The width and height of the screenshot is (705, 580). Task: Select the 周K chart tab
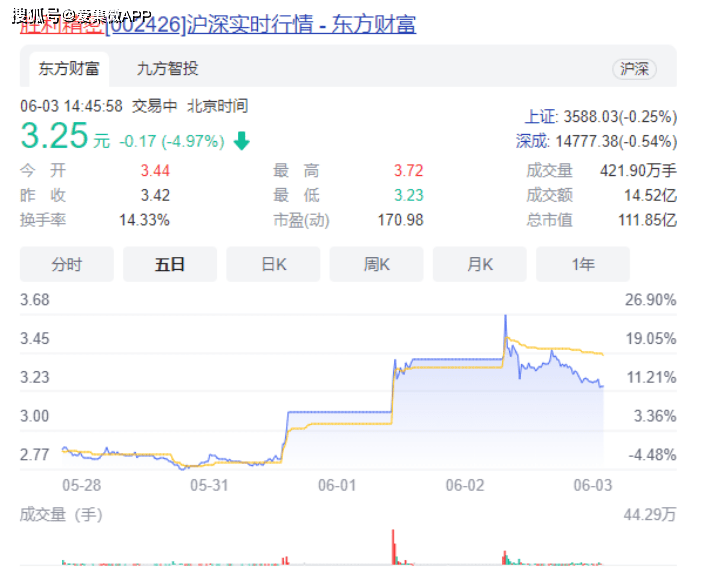(376, 264)
